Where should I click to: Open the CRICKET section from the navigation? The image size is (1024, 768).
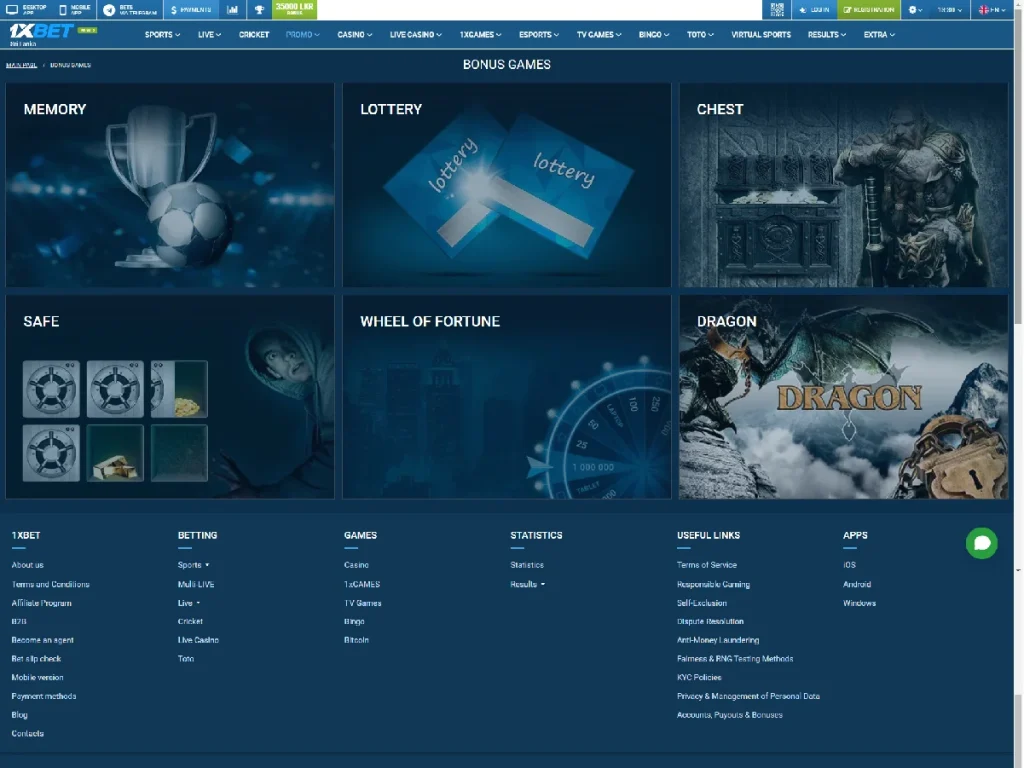(x=253, y=34)
